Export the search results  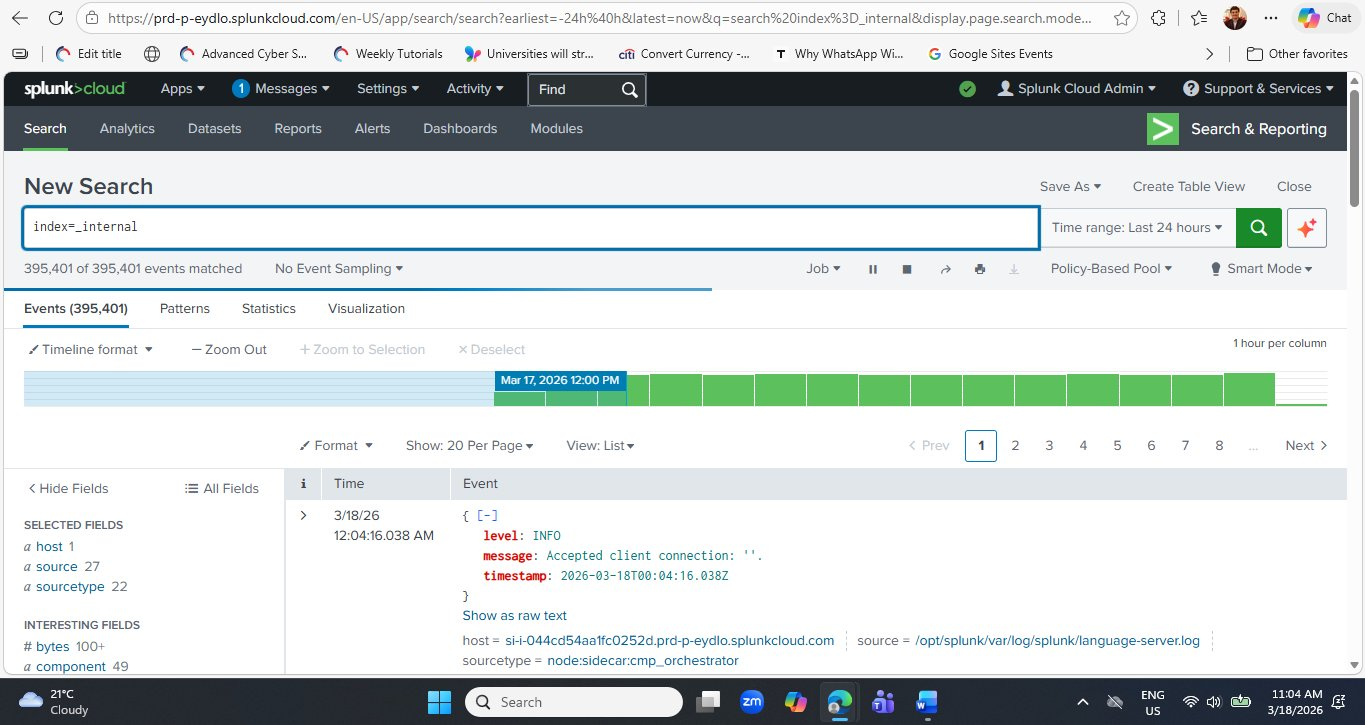pyautogui.click(x=1013, y=268)
